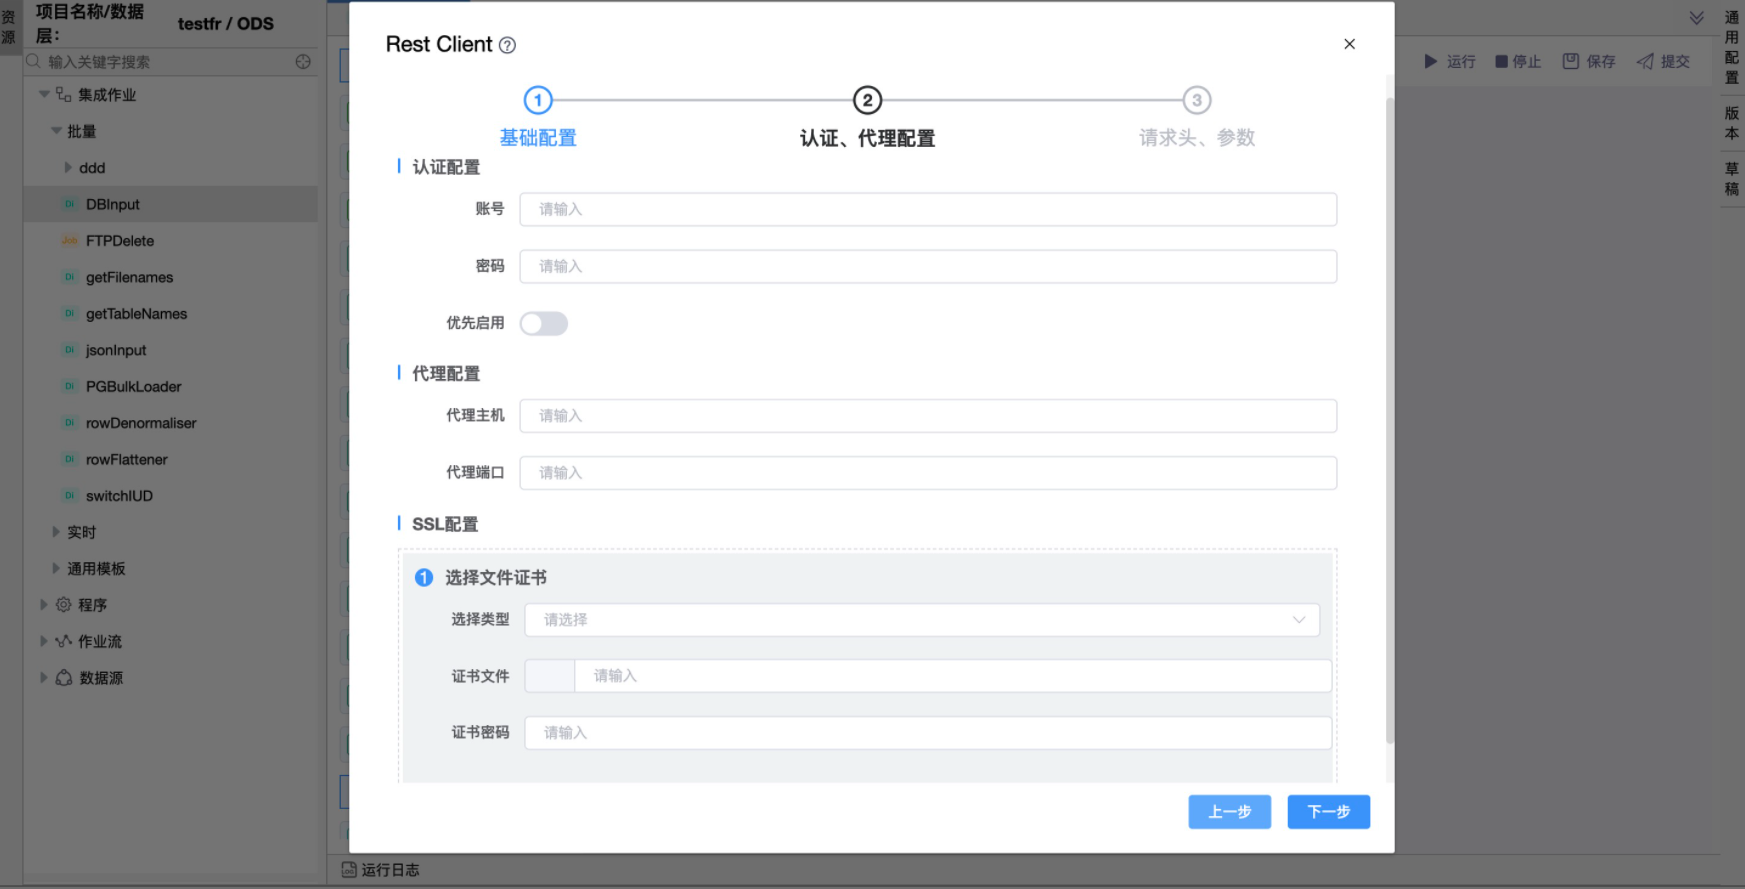The image size is (1745, 889).
Task: Select step 3 请求头、参数
Action: pyautogui.click(x=1196, y=101)
